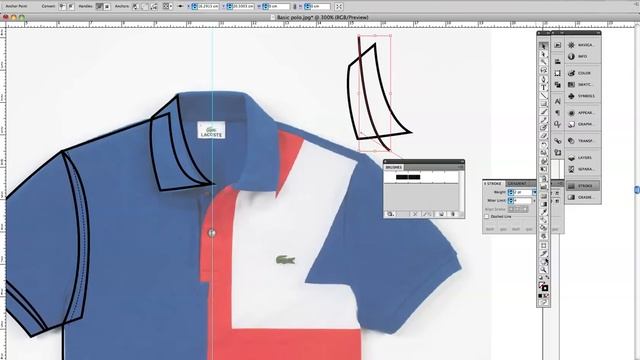Select the Selection arrow tool
Screen dimensions: 640x360
(x=543, y=45)
